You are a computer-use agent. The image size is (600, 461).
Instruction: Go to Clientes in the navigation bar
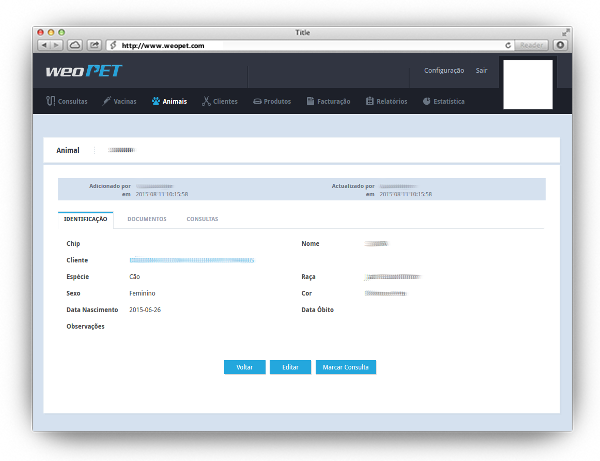(x=220, y=101)
